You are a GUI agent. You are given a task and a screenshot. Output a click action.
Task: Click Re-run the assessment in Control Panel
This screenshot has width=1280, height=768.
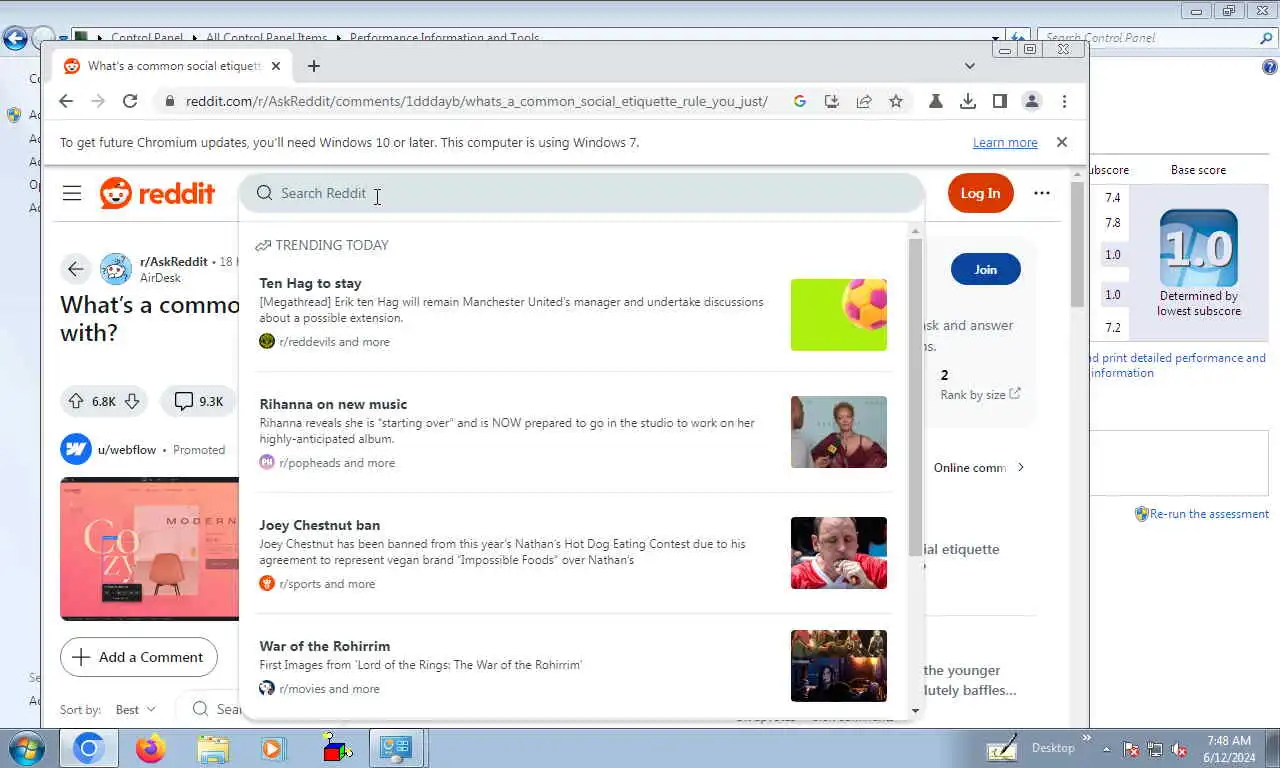click(1209, 514)
